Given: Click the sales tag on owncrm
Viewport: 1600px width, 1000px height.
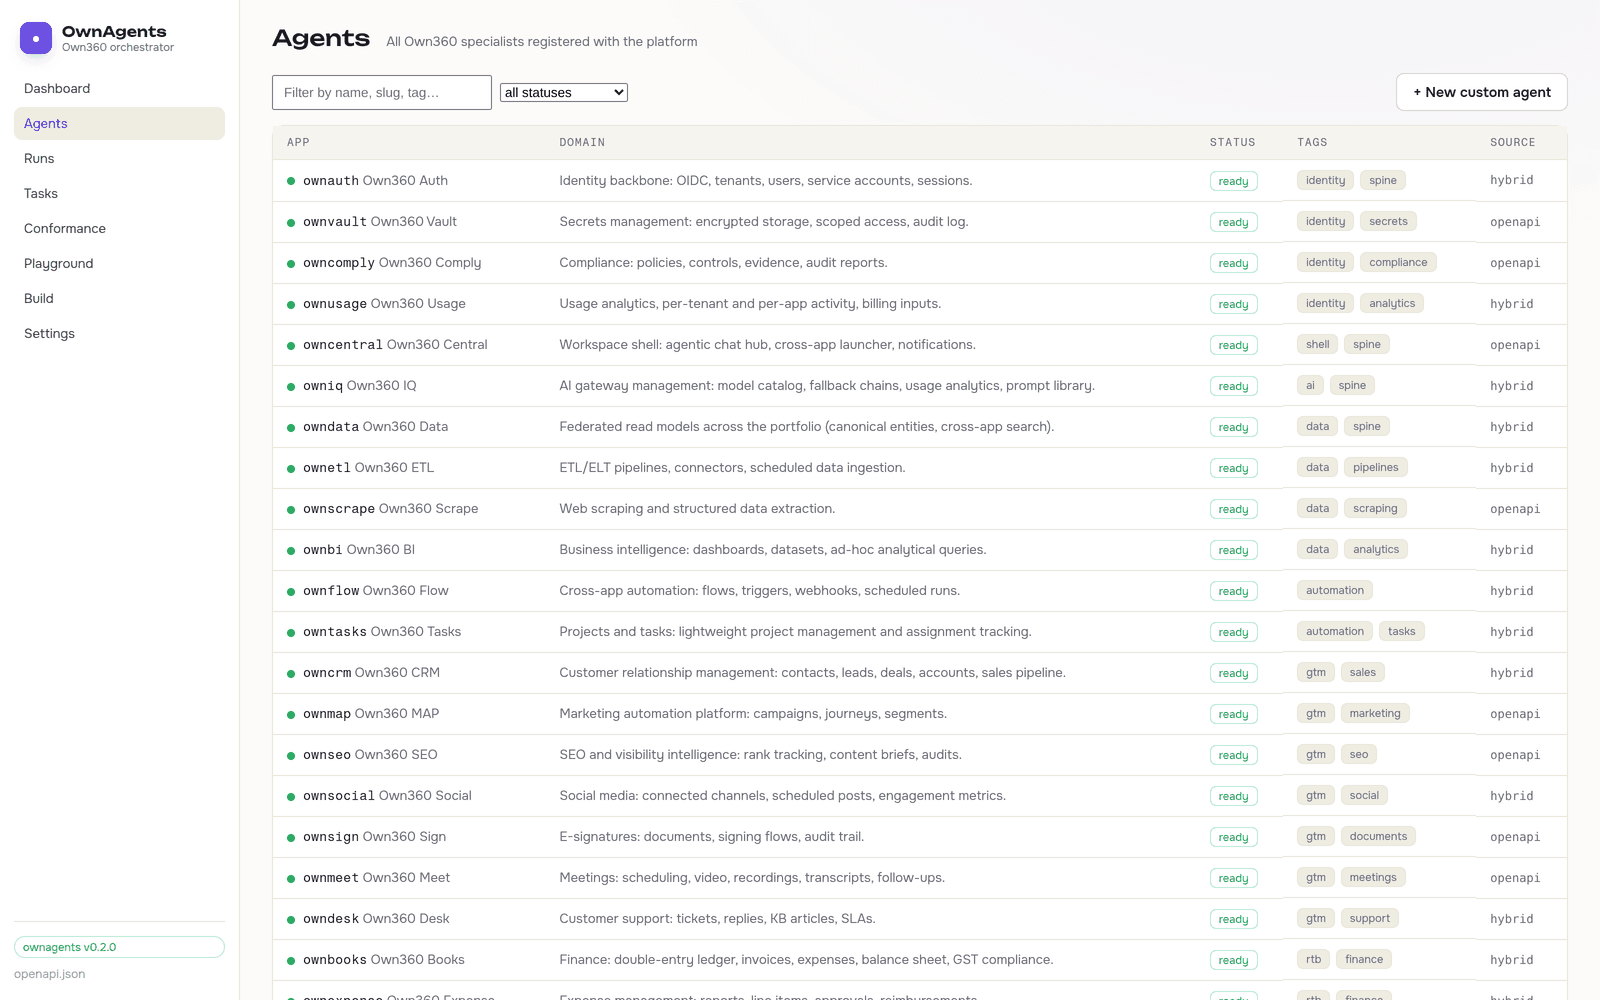Looking at the screenshot, I should click(x=1362, y=673).
